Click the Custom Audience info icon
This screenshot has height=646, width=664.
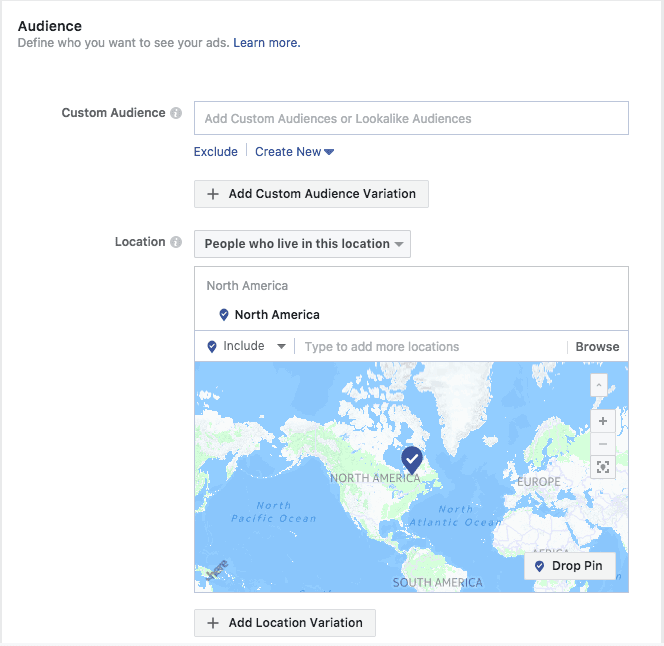(x=176, y=113)
